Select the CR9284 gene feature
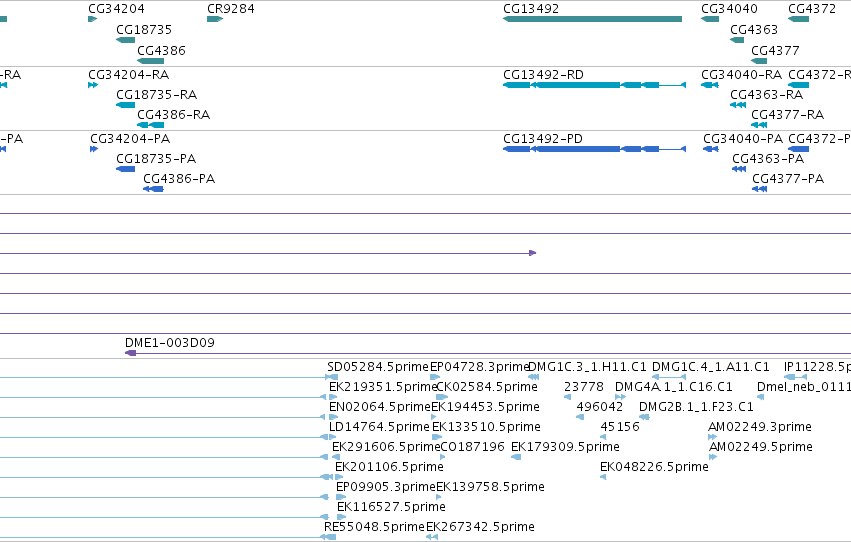The height and width of the screenshot is (542, 851). 215,19
